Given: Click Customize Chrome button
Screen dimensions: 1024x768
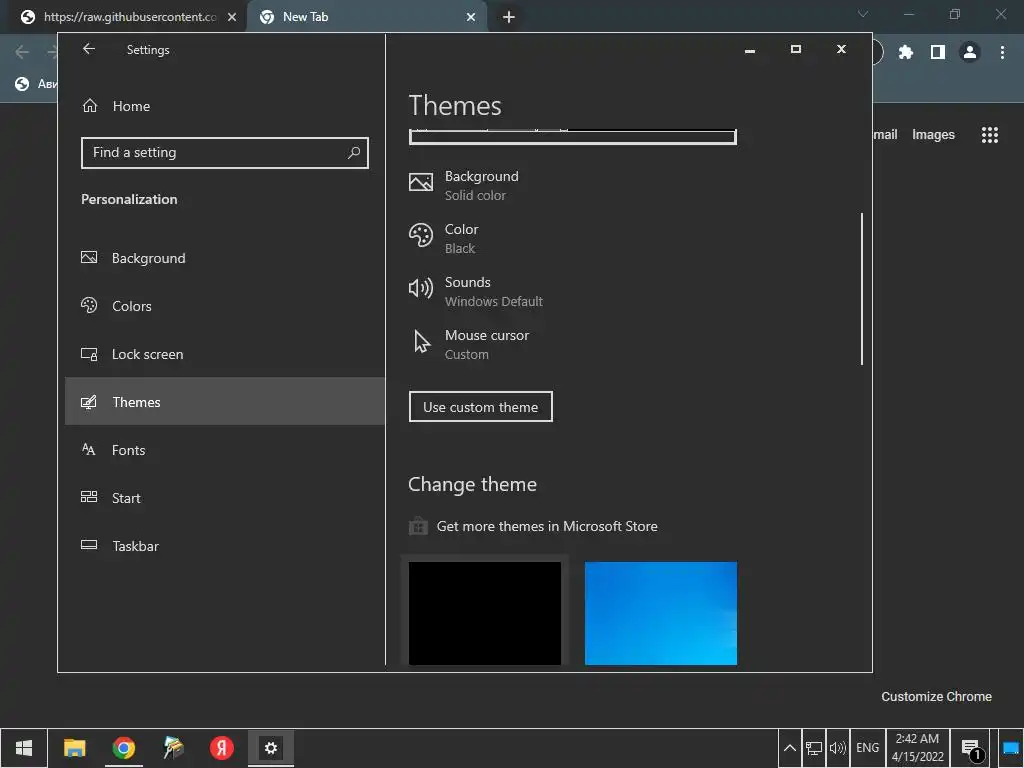Looking at the screenshot, I should (936, 696).
